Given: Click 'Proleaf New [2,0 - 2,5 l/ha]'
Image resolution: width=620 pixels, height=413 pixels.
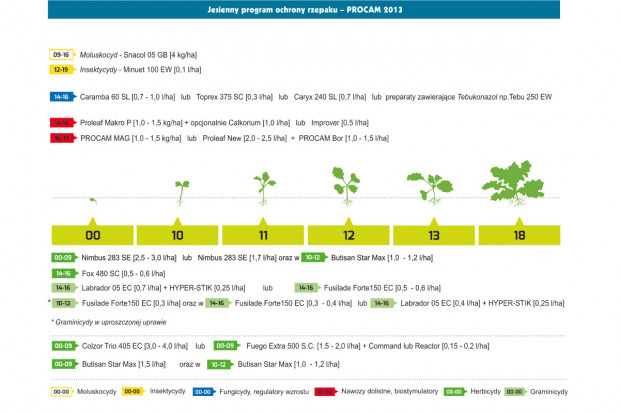Looking at the screenshot, I should 245,138.
